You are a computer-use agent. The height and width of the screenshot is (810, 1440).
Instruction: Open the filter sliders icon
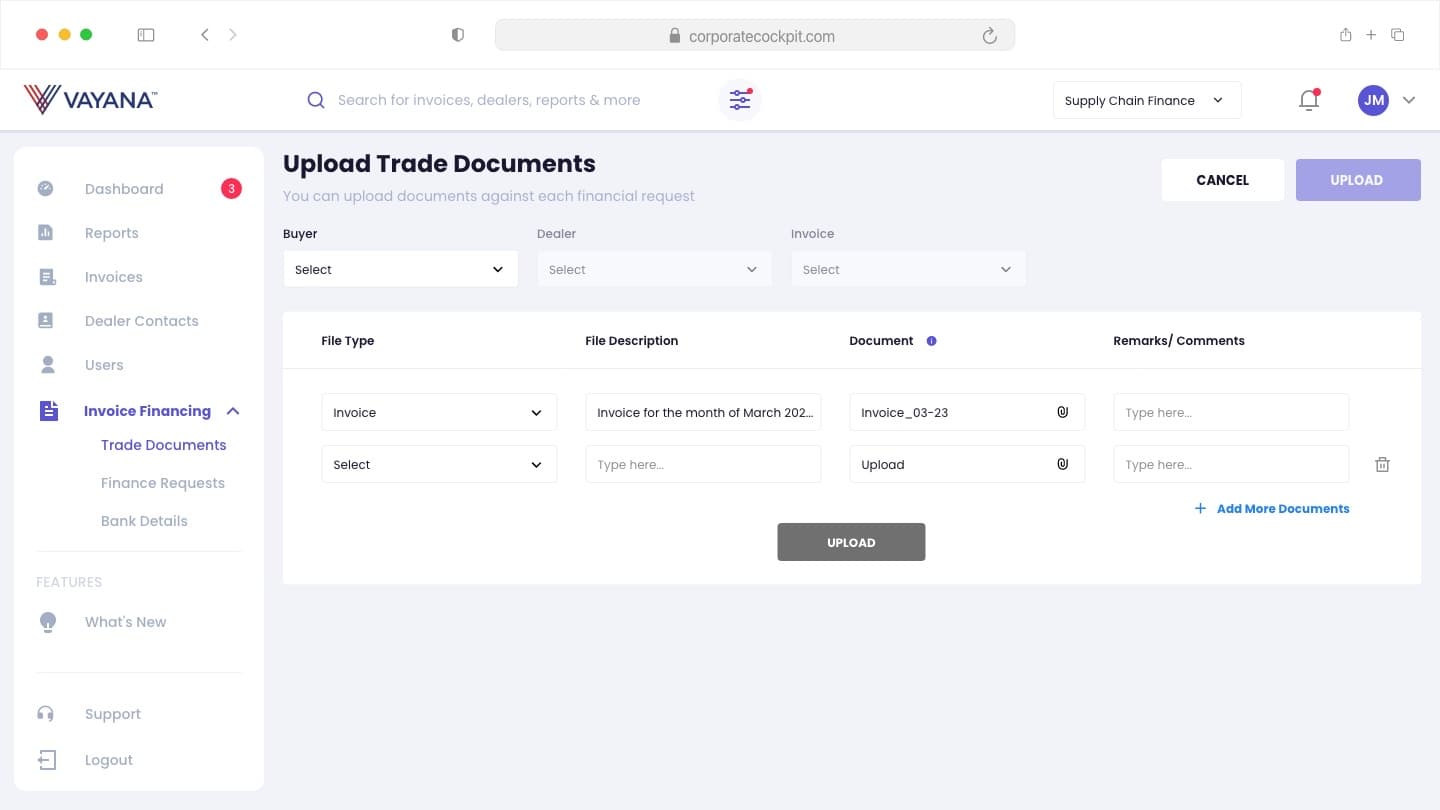pyautogui.click(x=740, y=100)
